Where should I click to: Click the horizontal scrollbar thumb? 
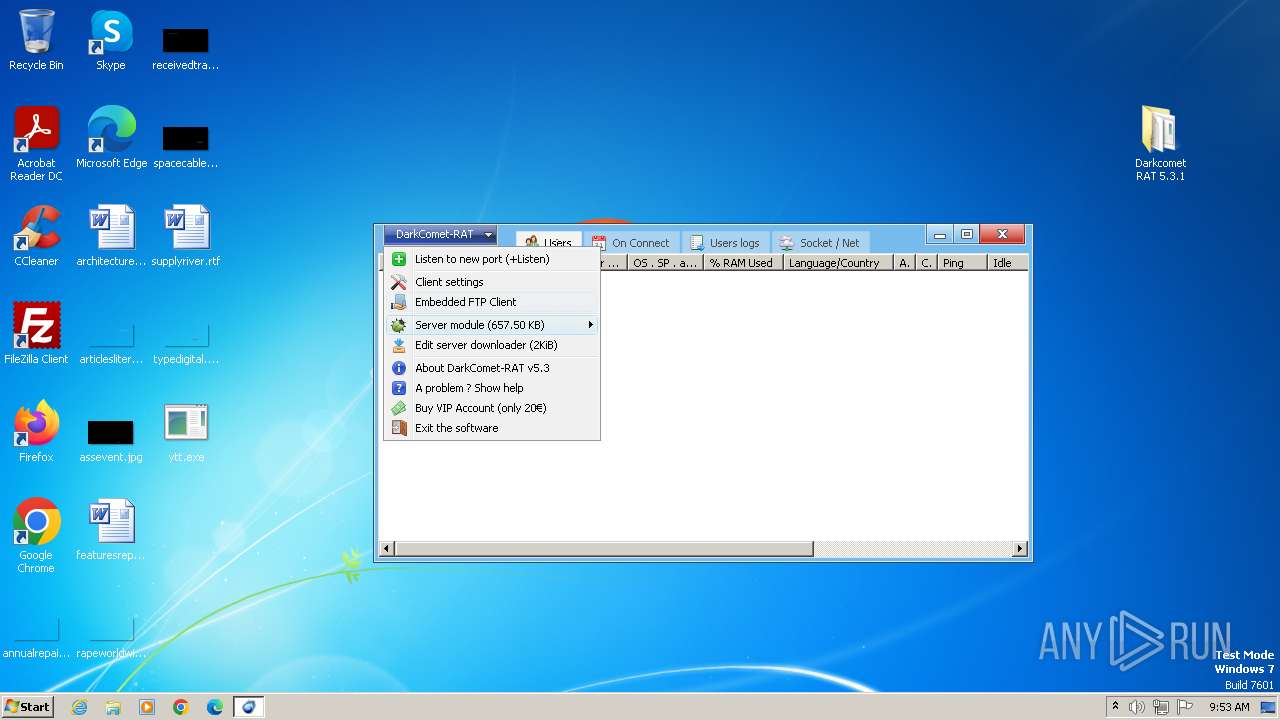pyautogui.click(x=604, y=549)
